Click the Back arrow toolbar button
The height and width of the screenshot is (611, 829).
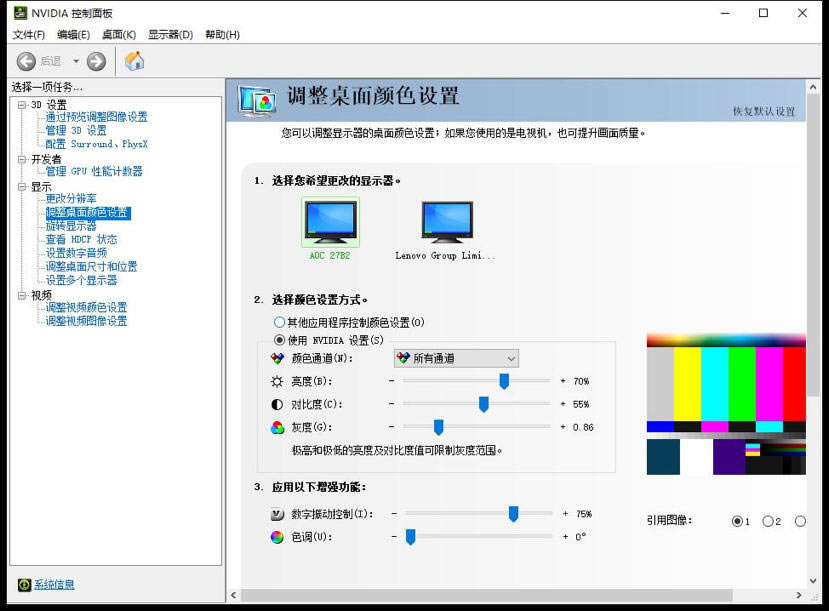(26, 61)
